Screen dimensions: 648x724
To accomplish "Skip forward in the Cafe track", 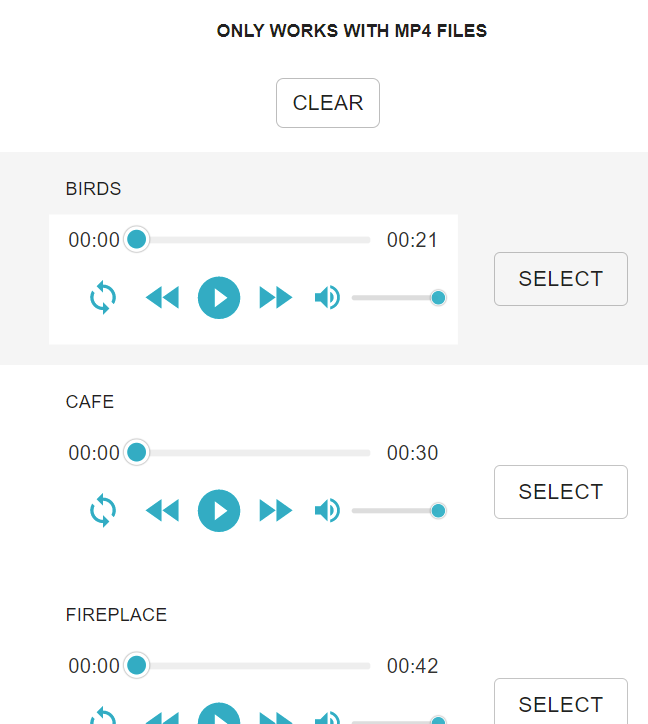I will click(276, 511).
